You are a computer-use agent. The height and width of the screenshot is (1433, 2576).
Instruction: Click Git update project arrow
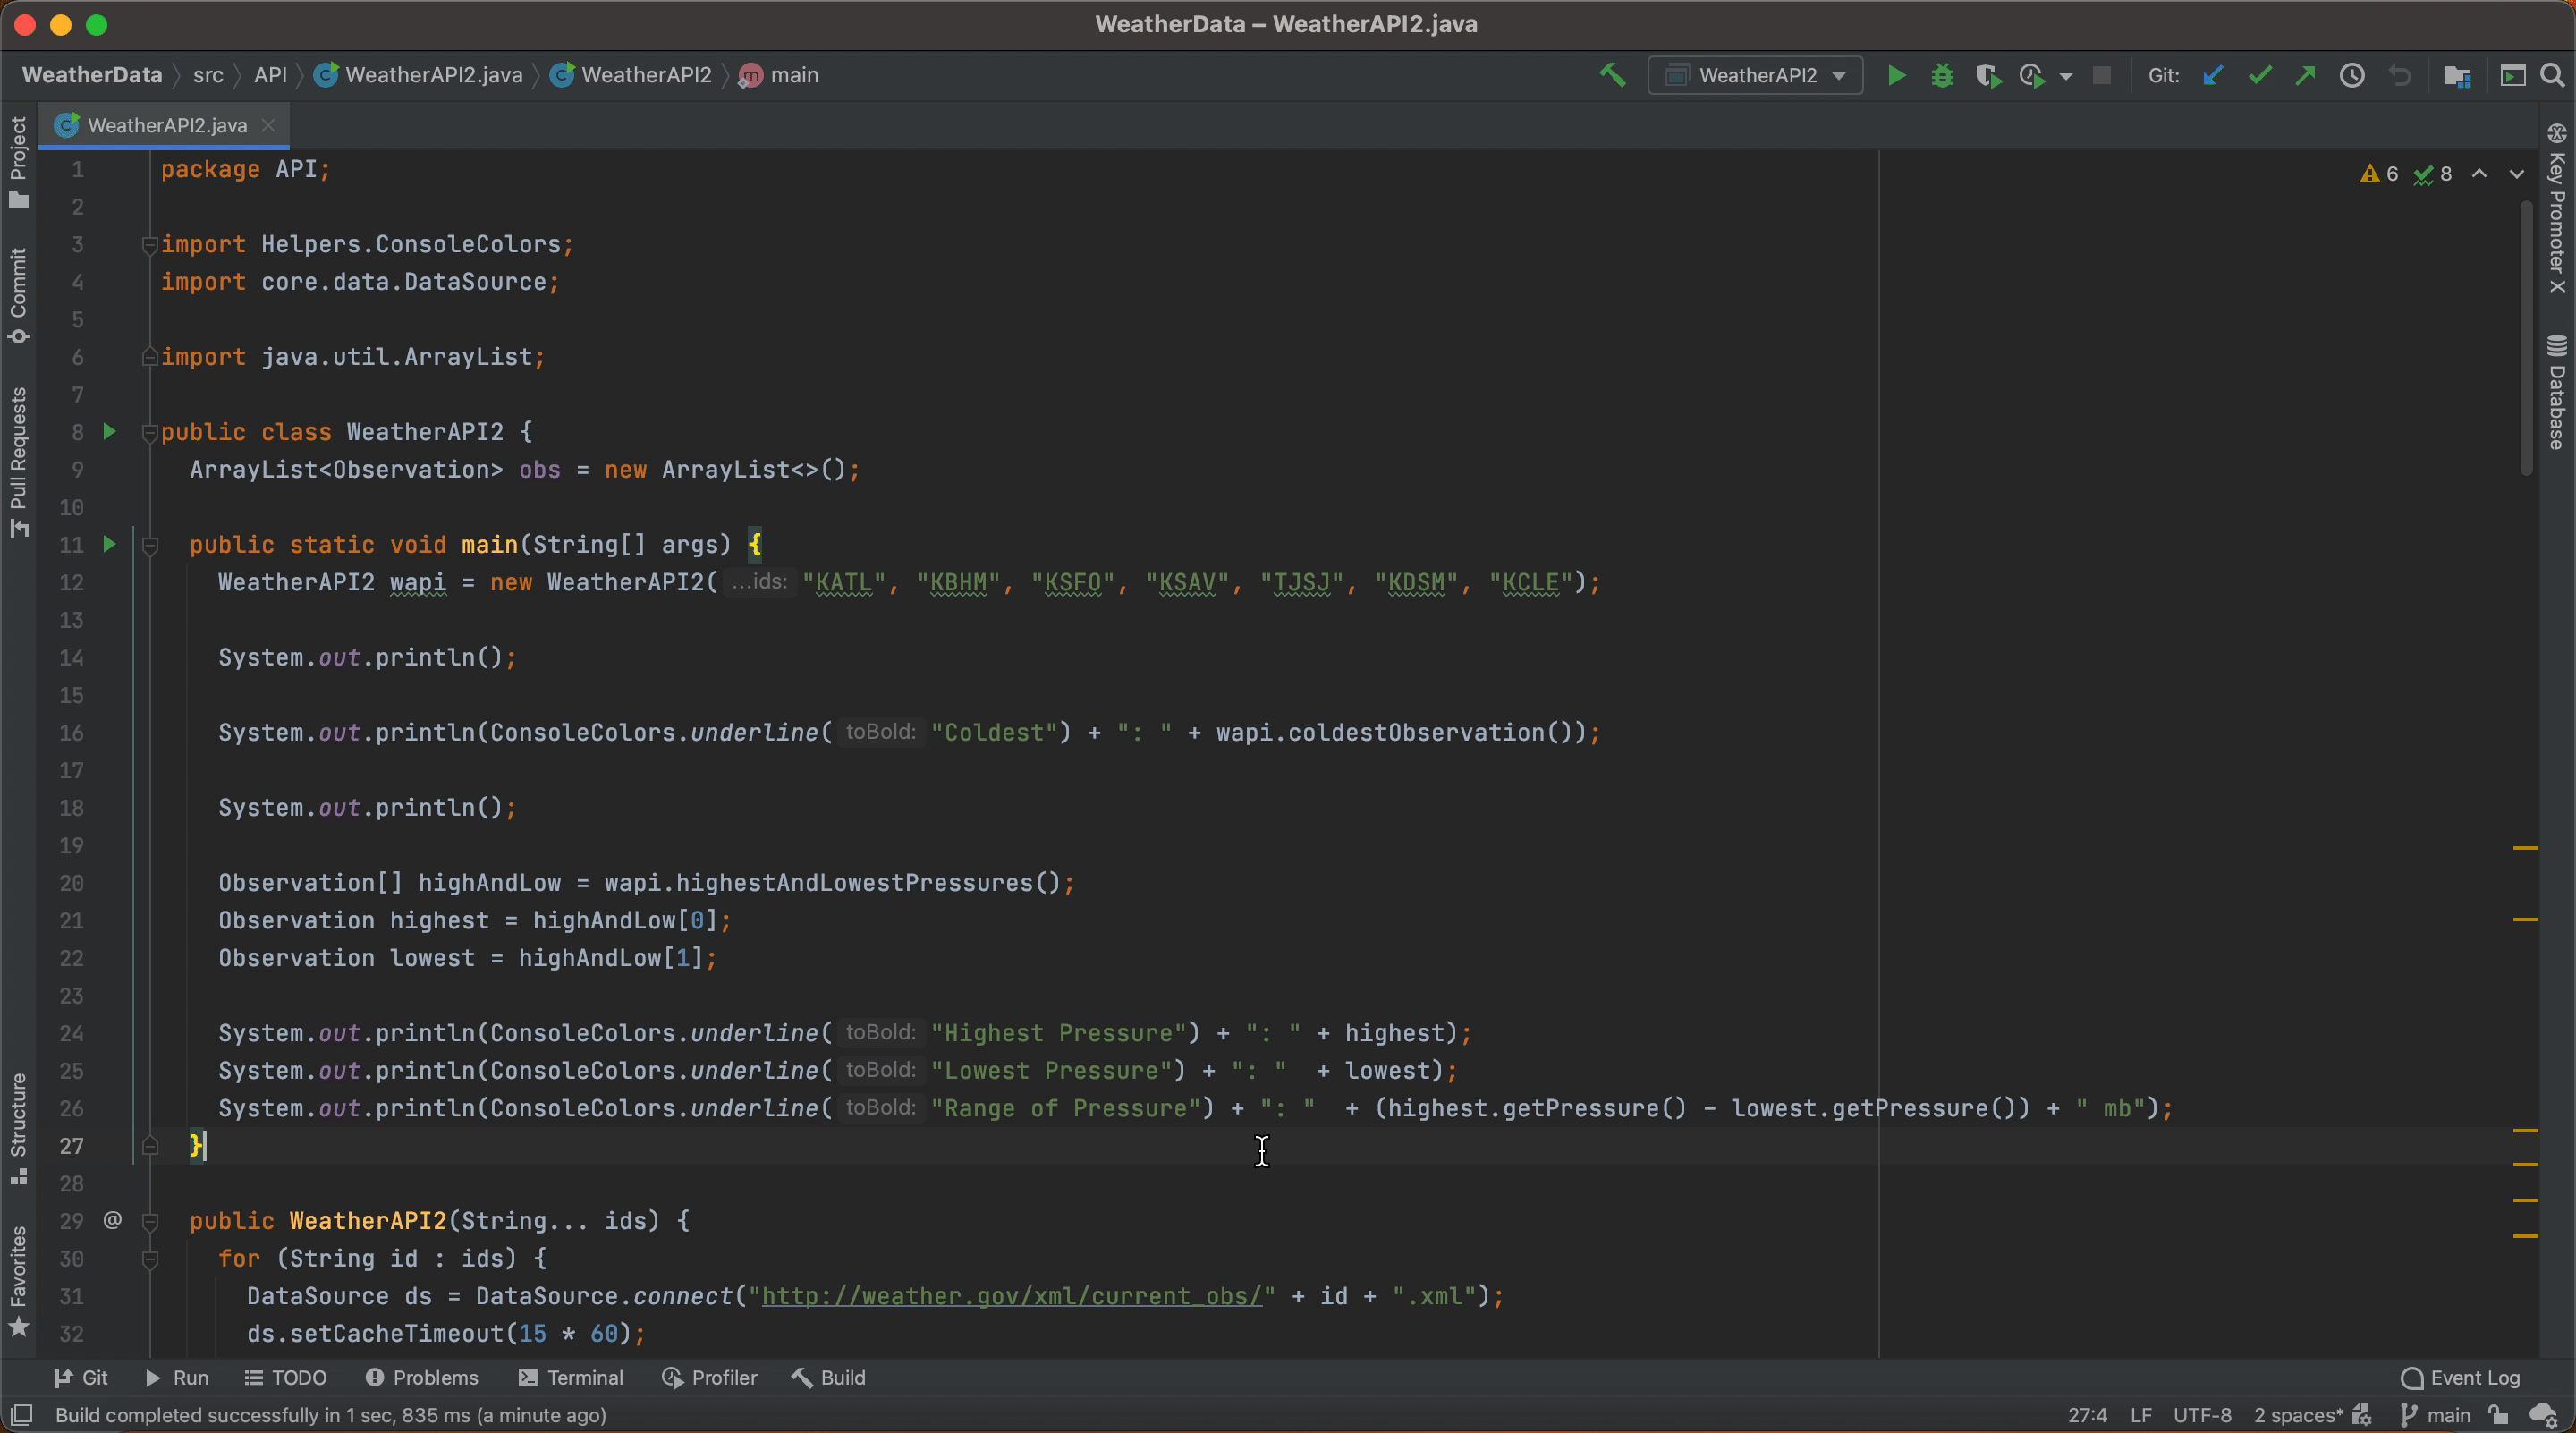click(2212, 76)
